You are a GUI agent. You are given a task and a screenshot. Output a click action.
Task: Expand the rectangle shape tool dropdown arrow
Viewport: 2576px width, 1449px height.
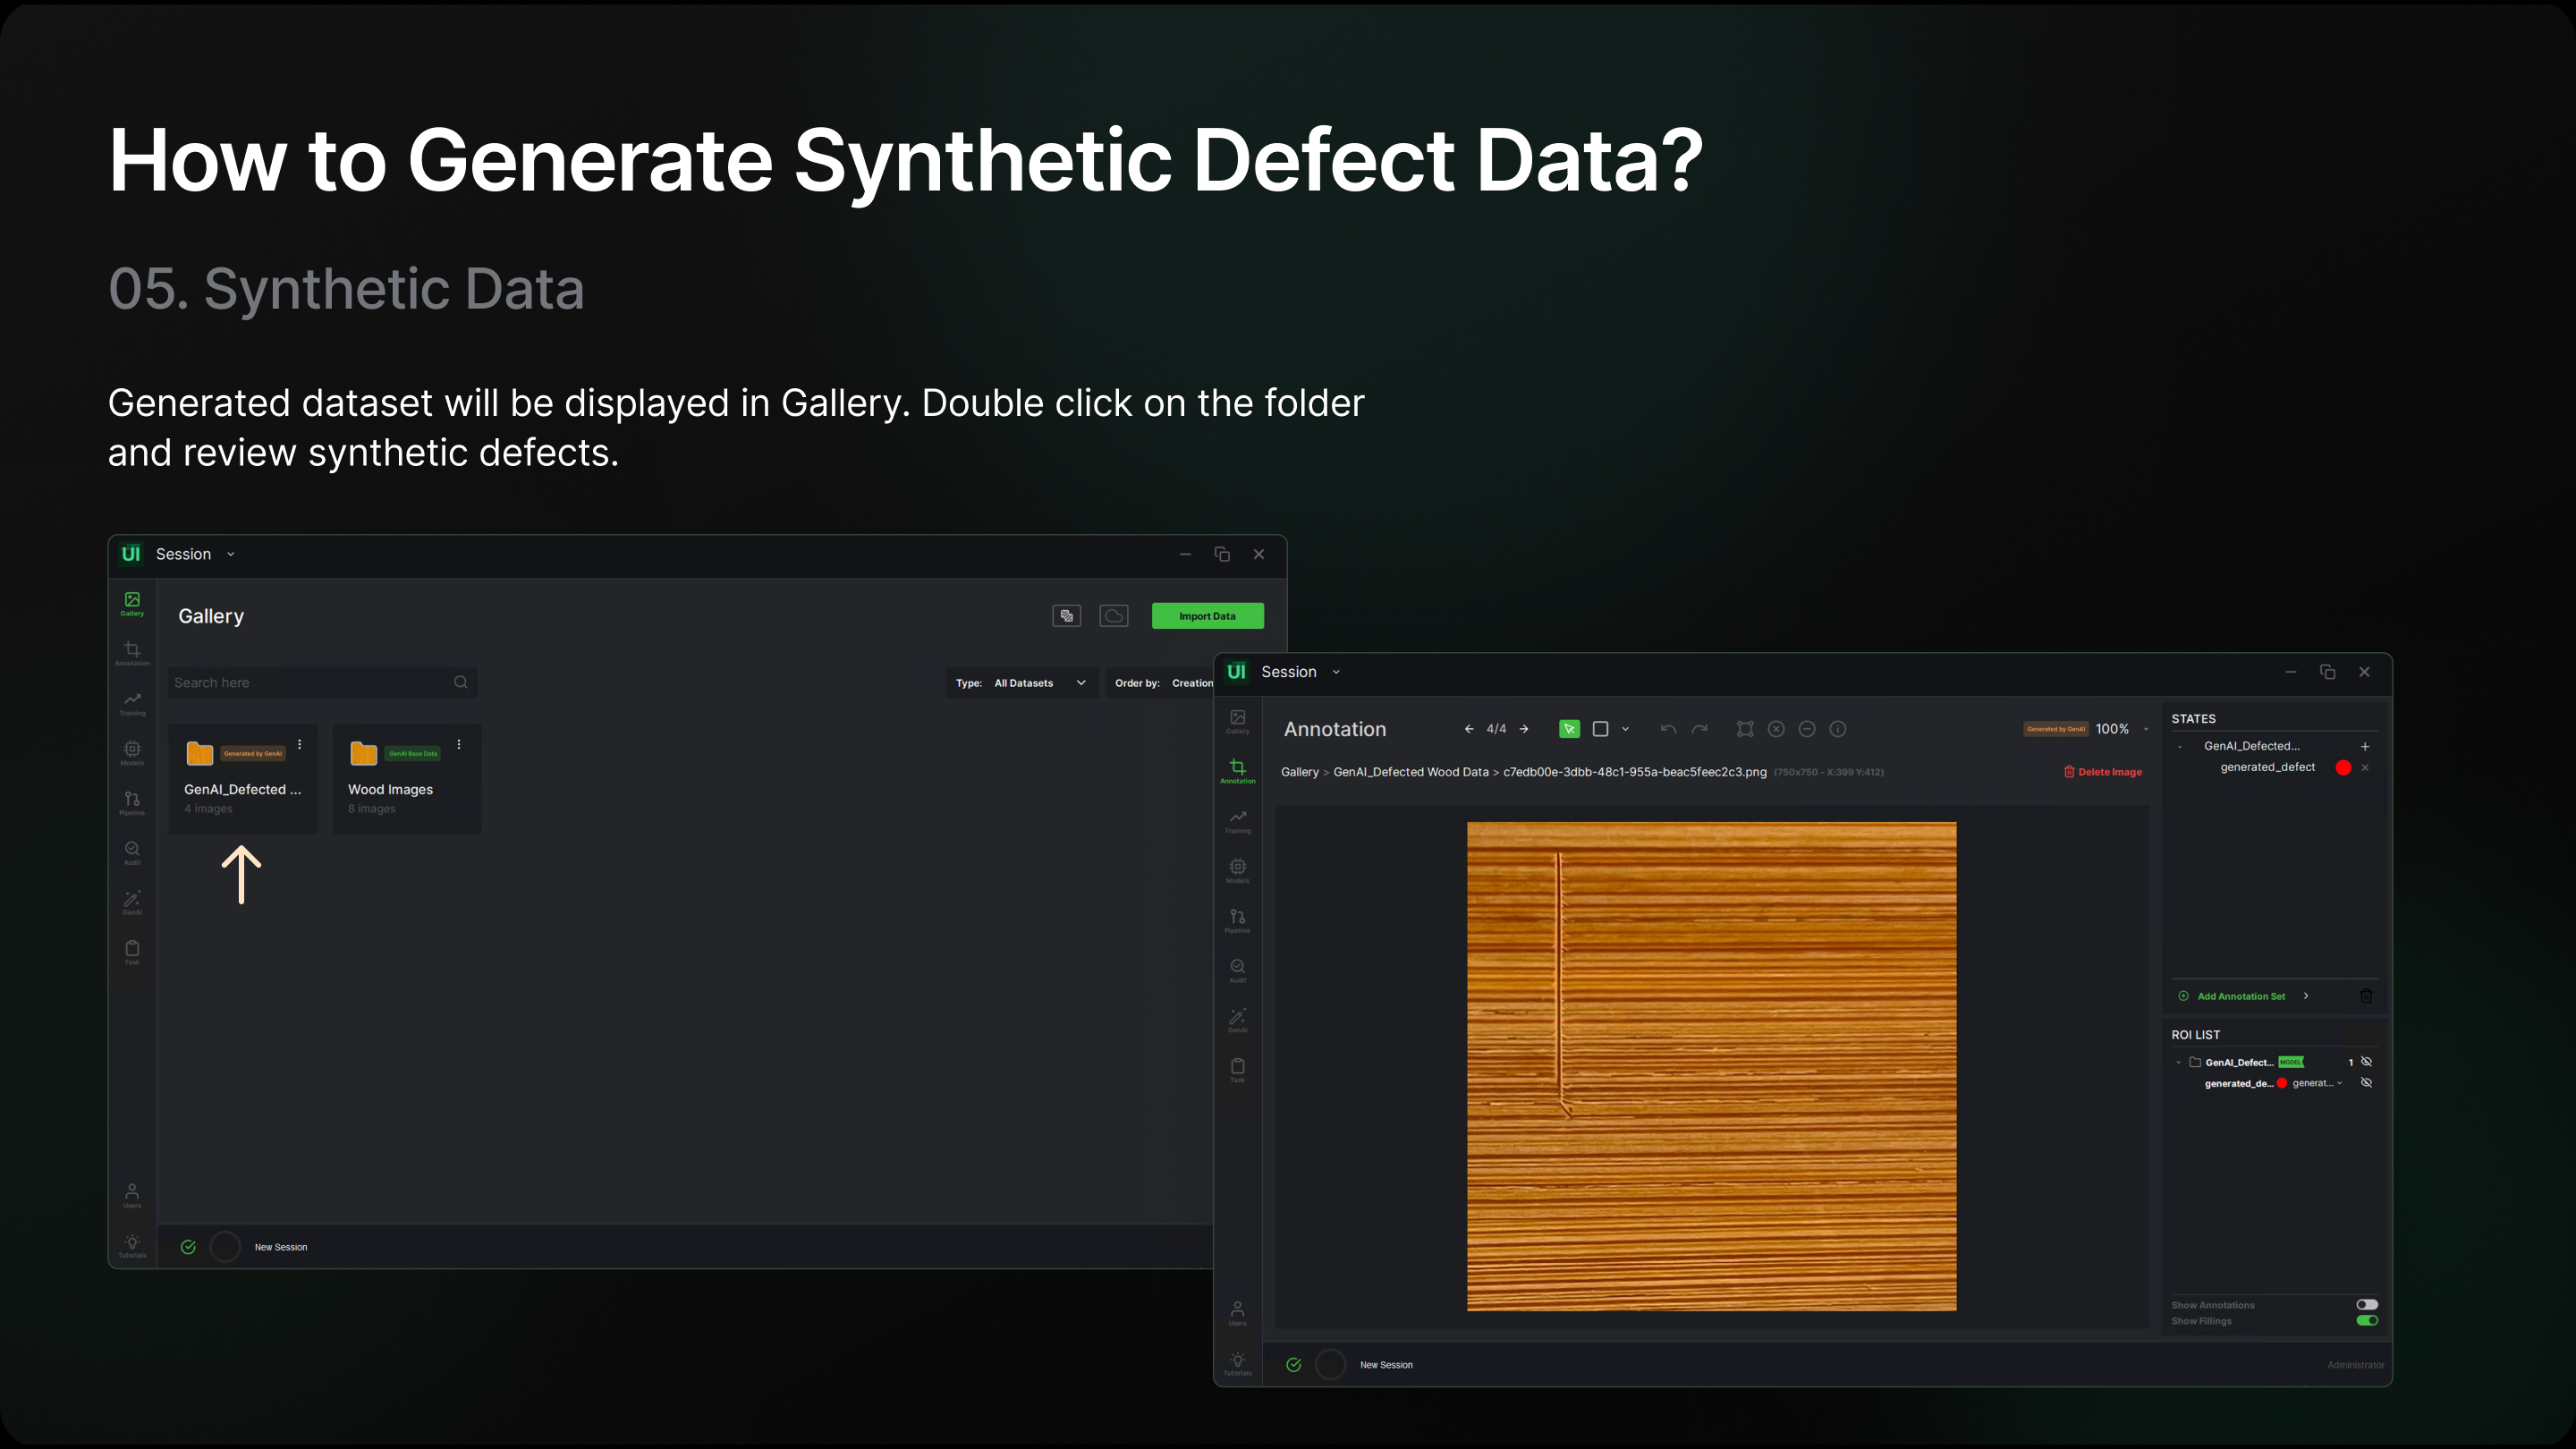1625,729
